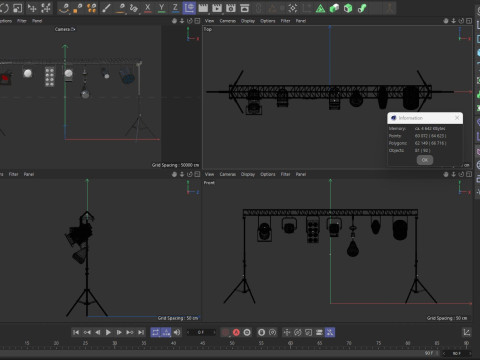Select the move tool icon
This screenshot has width=480, height=360.
(32, 8)
